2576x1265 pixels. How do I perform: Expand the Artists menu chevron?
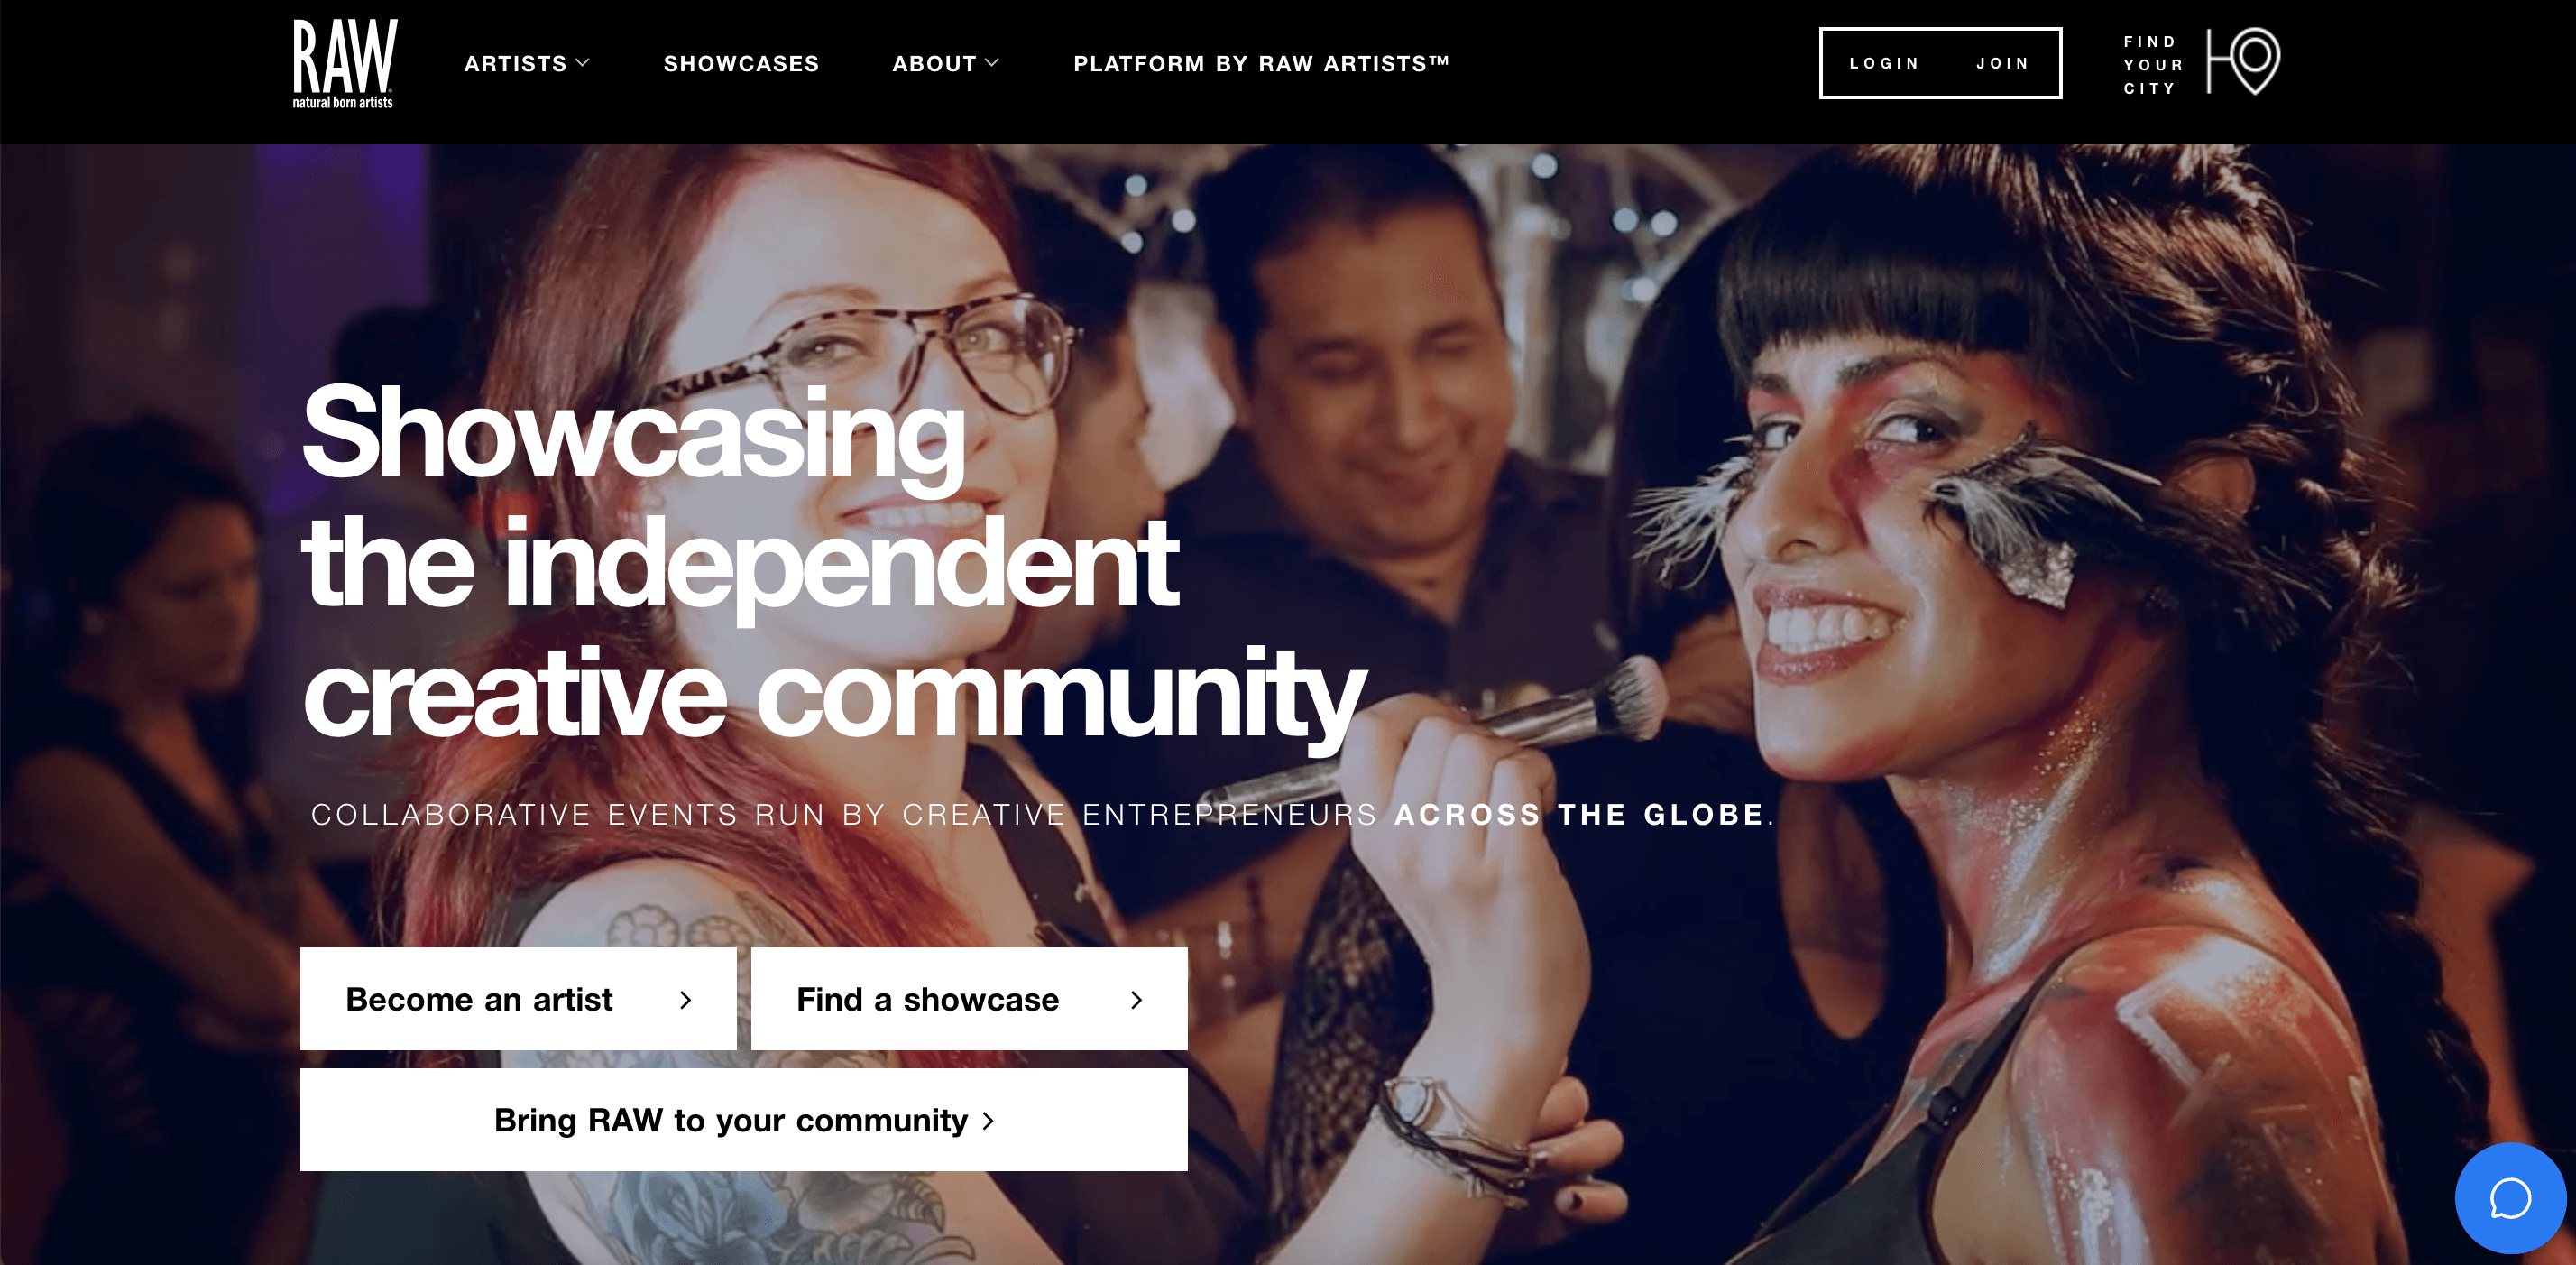click(x=582, y=63)
